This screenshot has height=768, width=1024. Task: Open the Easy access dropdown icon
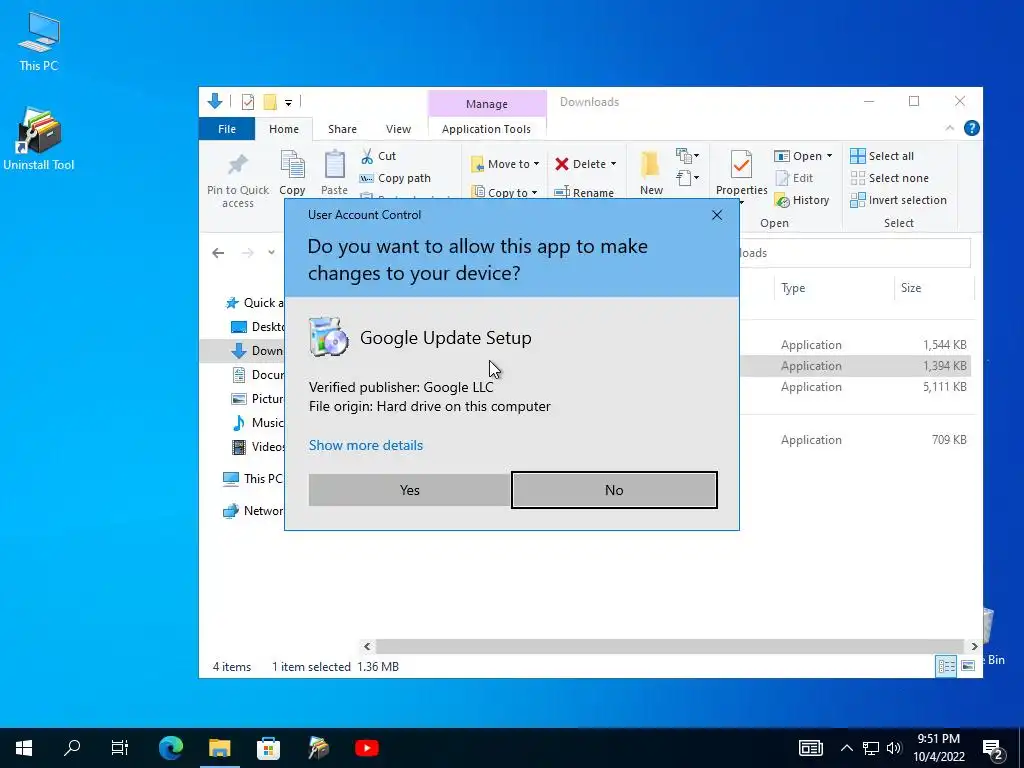tap(687, 178)
